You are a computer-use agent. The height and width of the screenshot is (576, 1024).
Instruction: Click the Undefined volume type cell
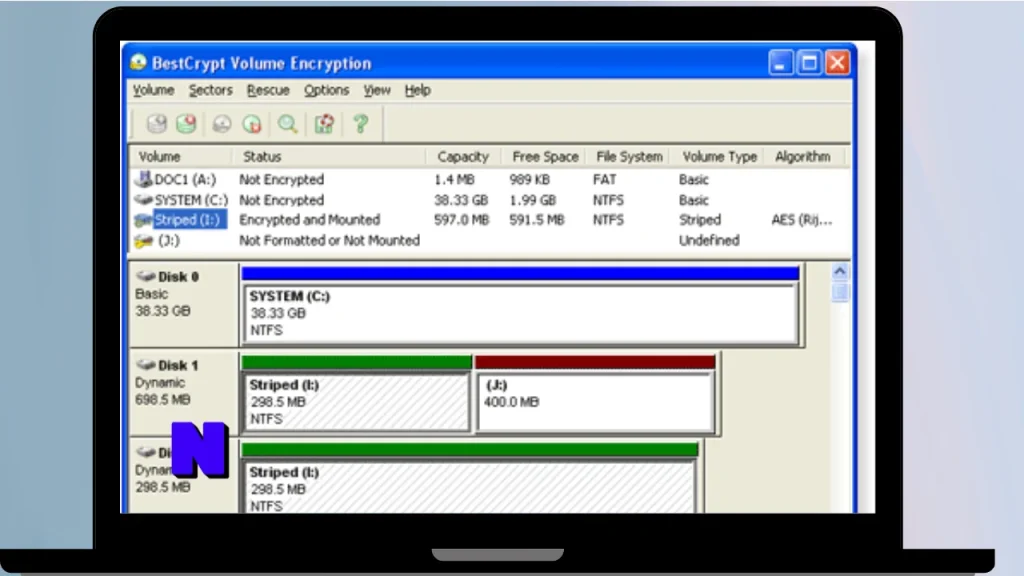[x=709, y=240]
